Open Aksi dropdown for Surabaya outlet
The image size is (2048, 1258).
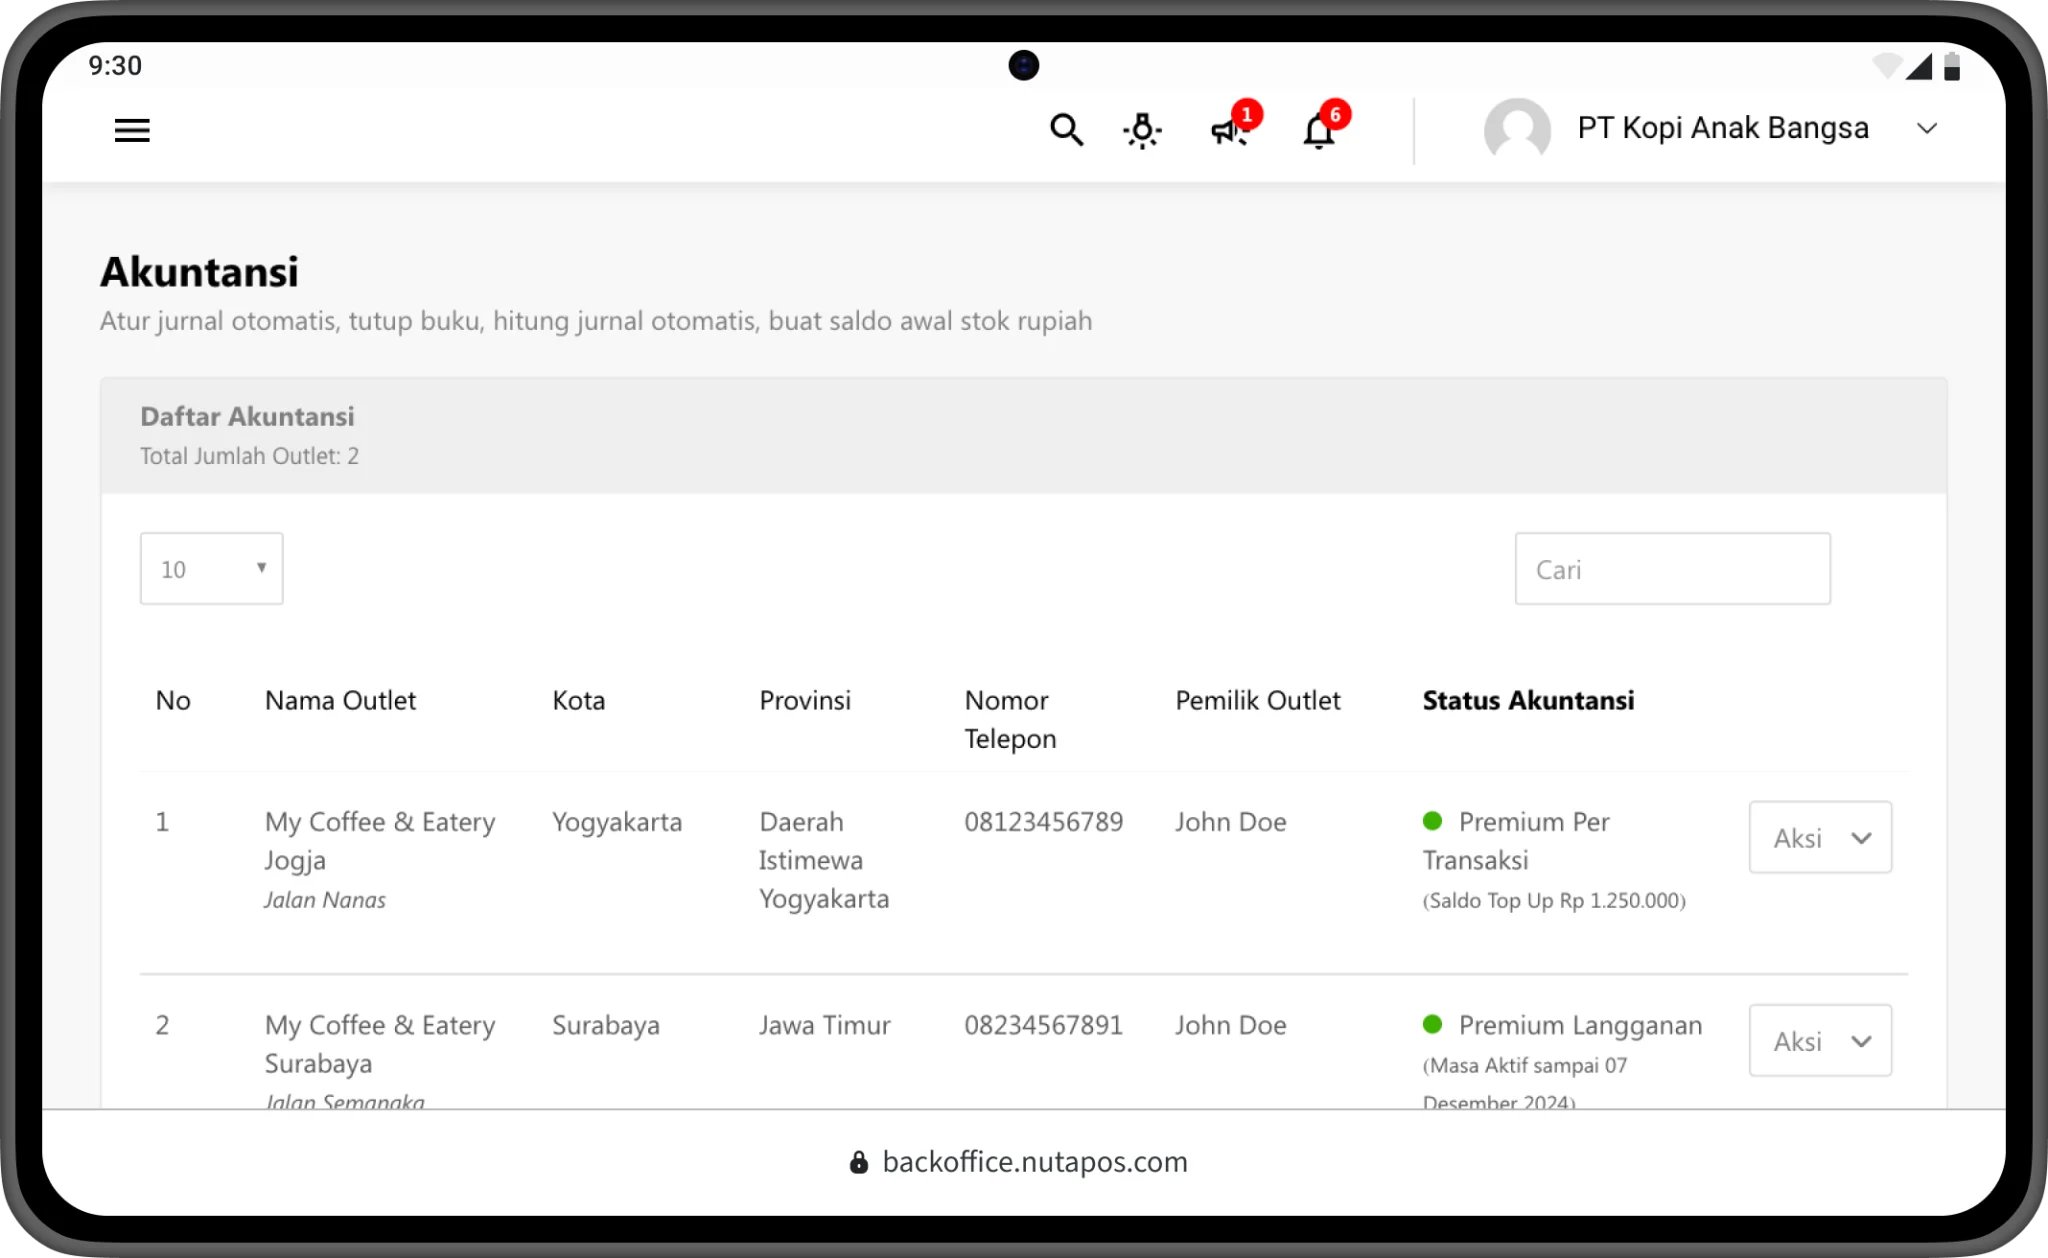coord(1819,1041)
